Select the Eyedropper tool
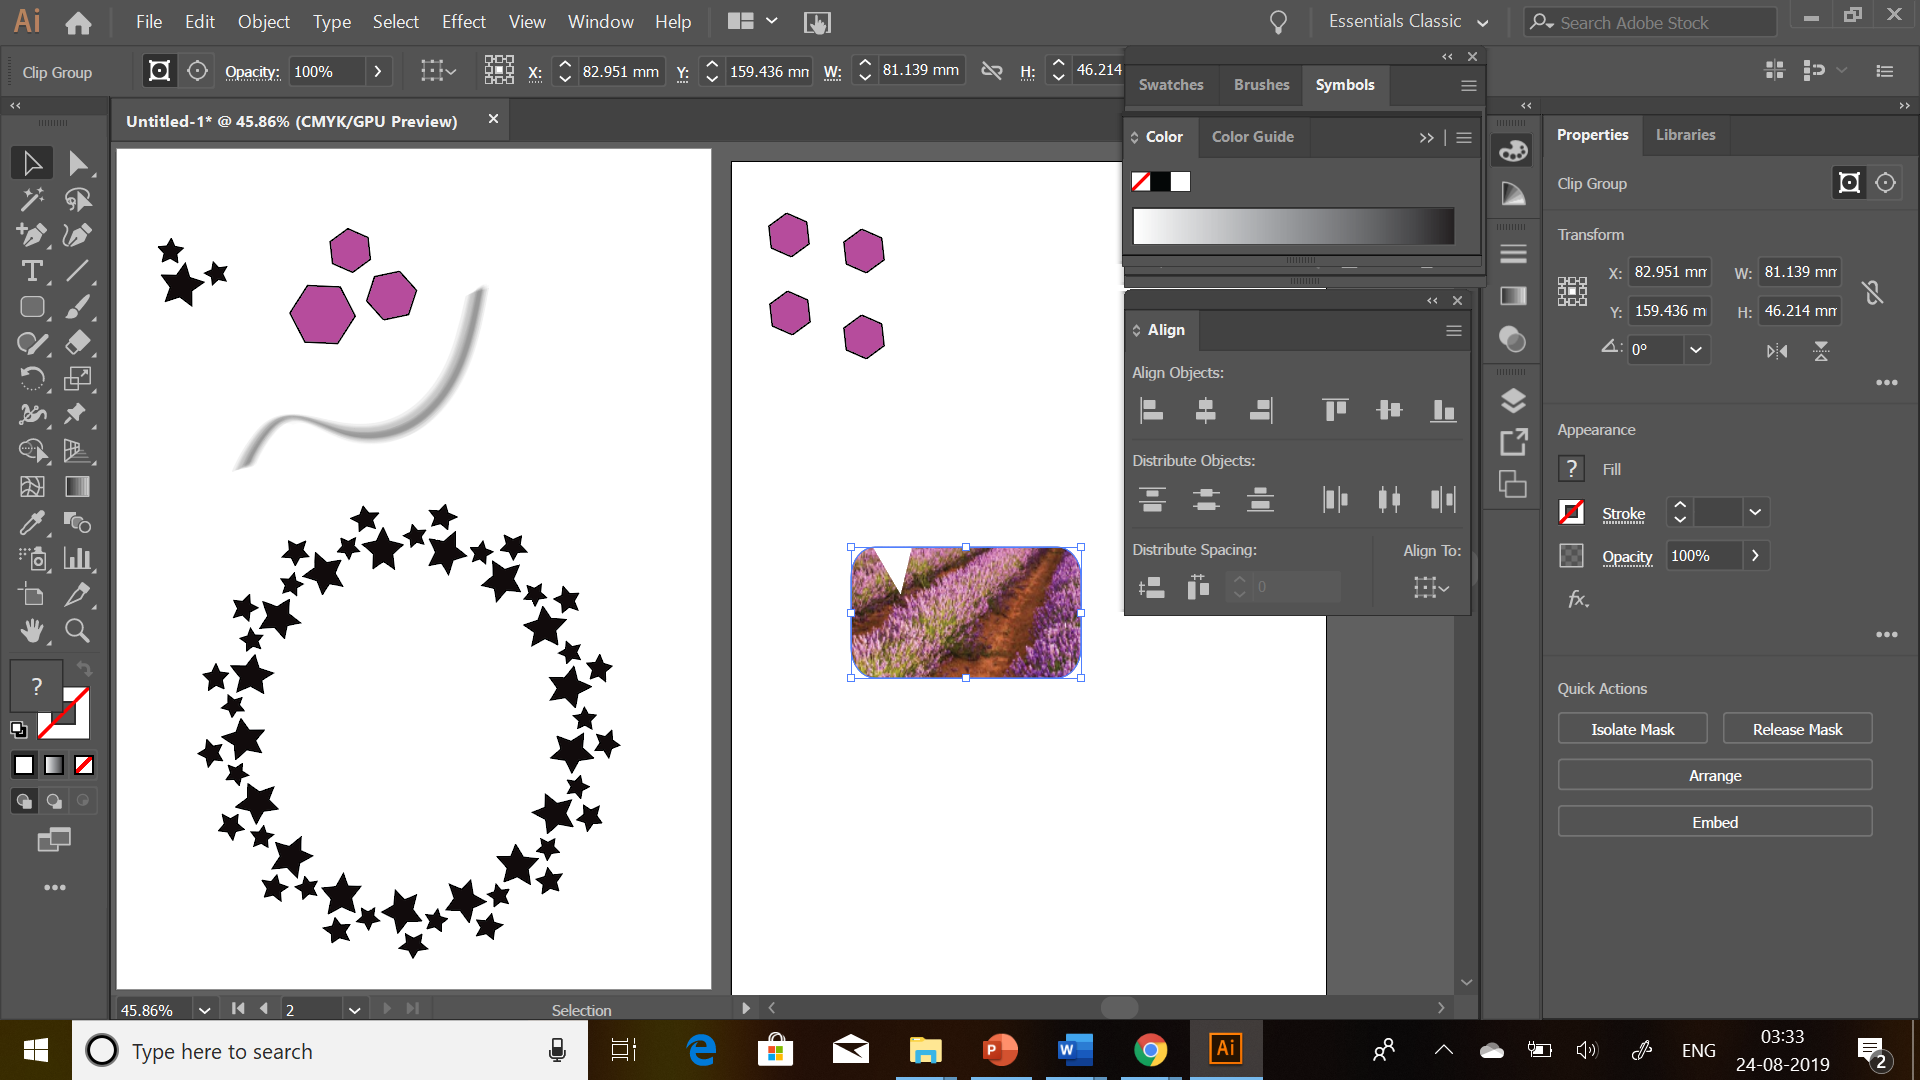This screenshot has height=1080, width=1920. [x=31, y=523]
